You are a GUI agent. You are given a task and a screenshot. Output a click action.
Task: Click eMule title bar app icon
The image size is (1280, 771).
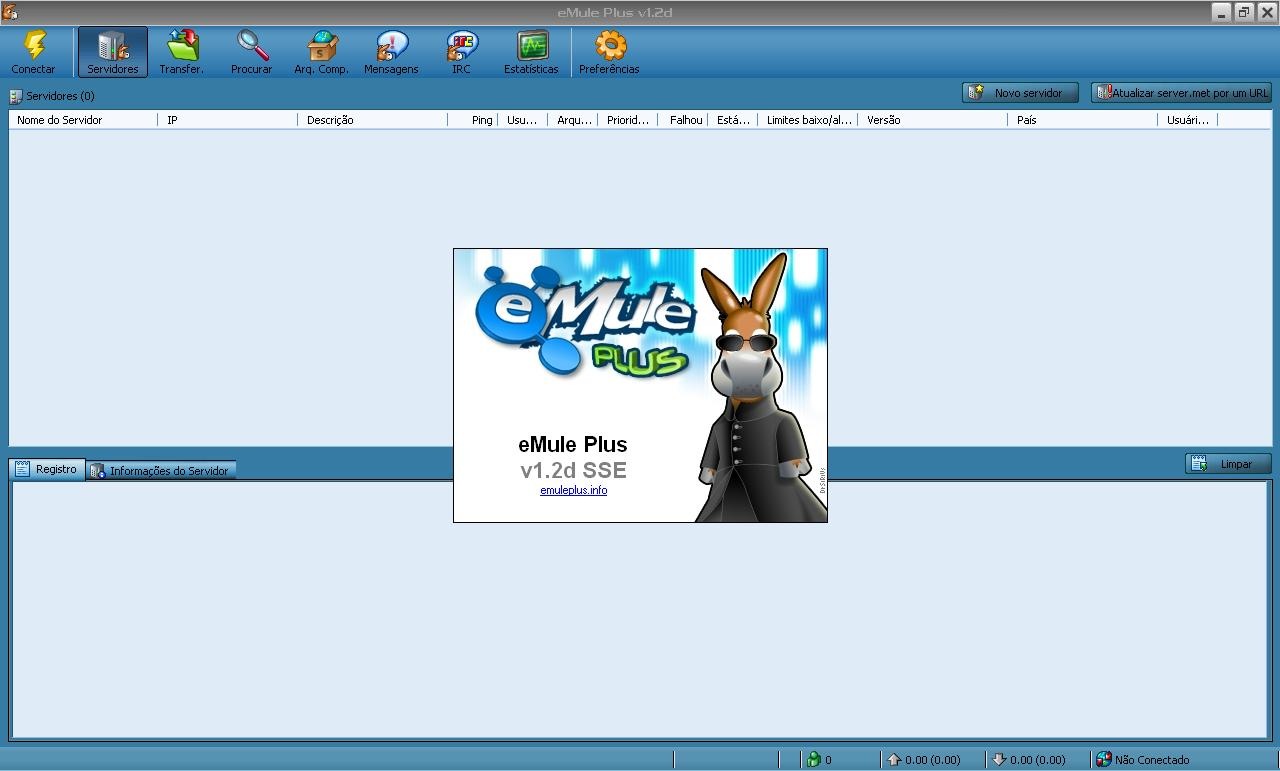pyautogui.click(x=9, y=12)
